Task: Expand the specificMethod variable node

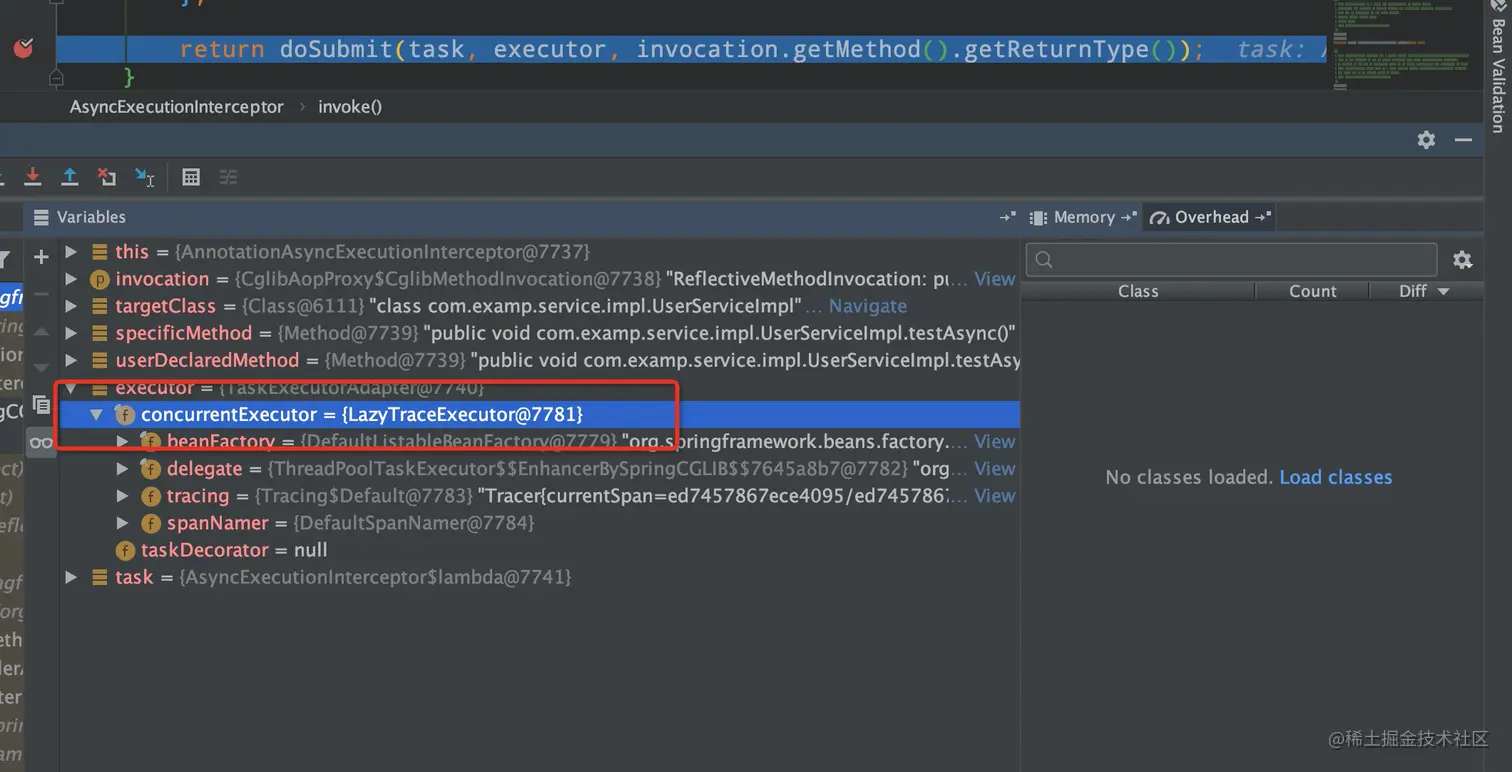Action: (x=71, y=333)
